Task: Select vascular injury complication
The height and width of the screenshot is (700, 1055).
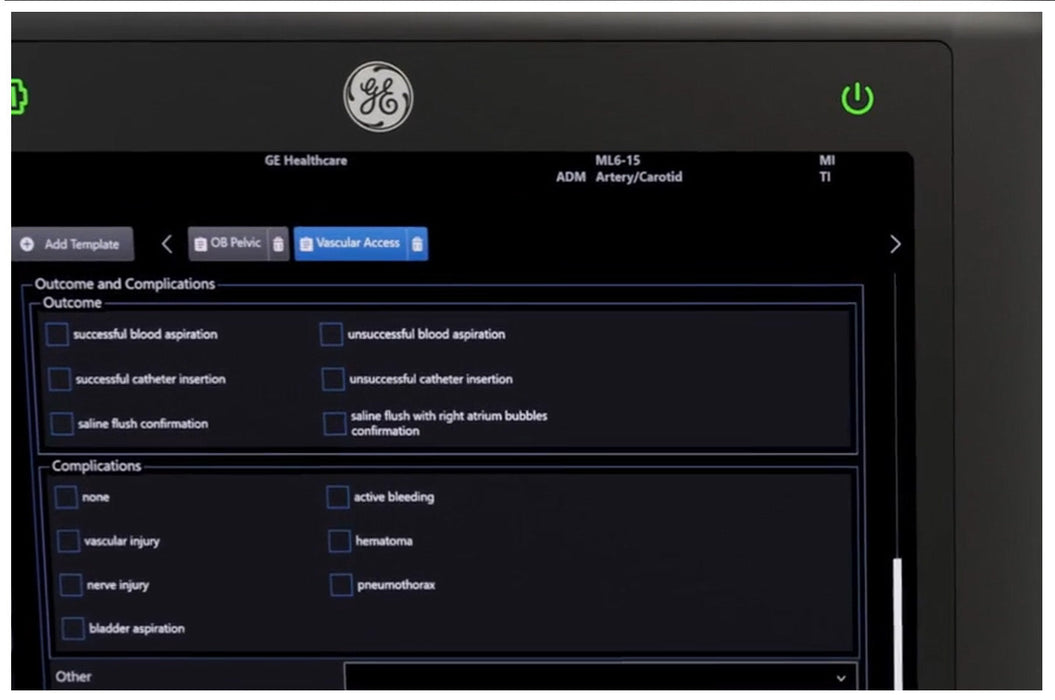Action: point(68,541)
